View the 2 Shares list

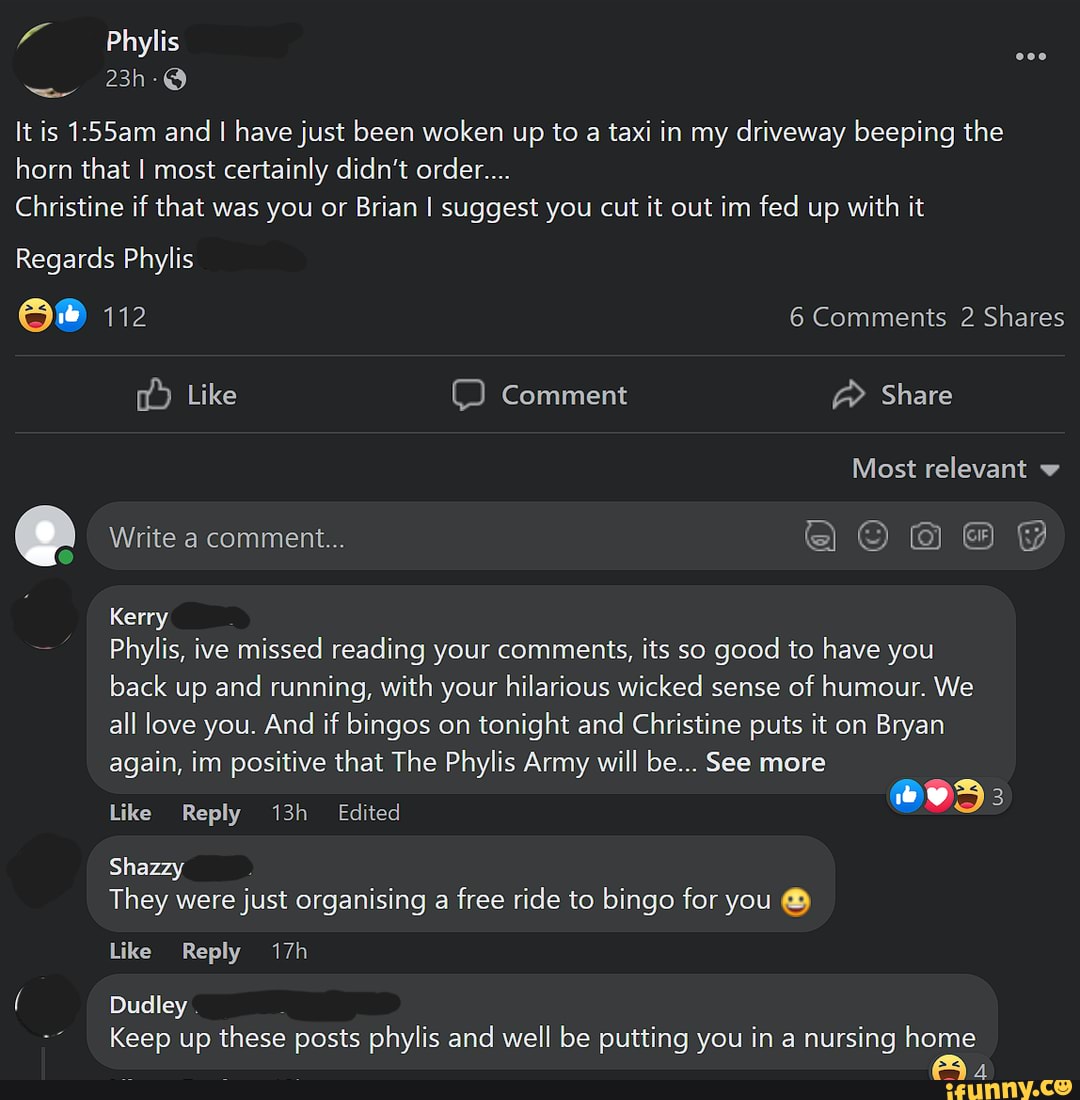[x=1012, y=317]
